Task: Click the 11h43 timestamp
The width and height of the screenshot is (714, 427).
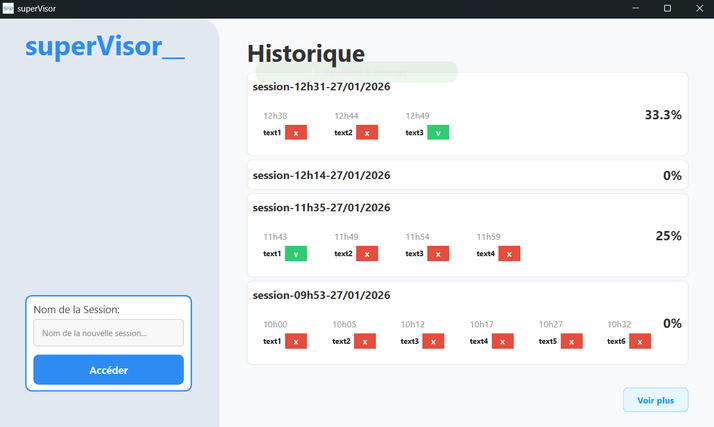Action: coord(275,237)
